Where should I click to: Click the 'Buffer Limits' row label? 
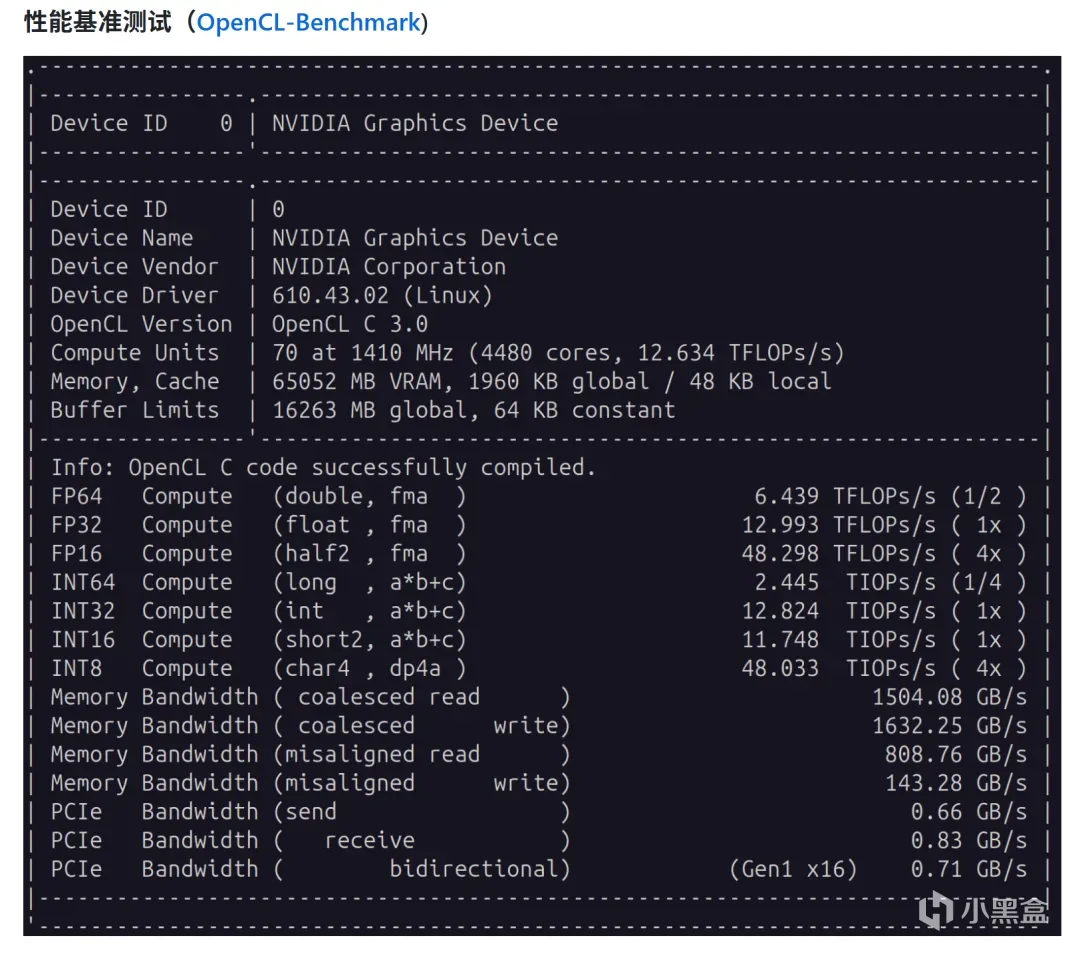pyautogui.click(x=134, y=411)
